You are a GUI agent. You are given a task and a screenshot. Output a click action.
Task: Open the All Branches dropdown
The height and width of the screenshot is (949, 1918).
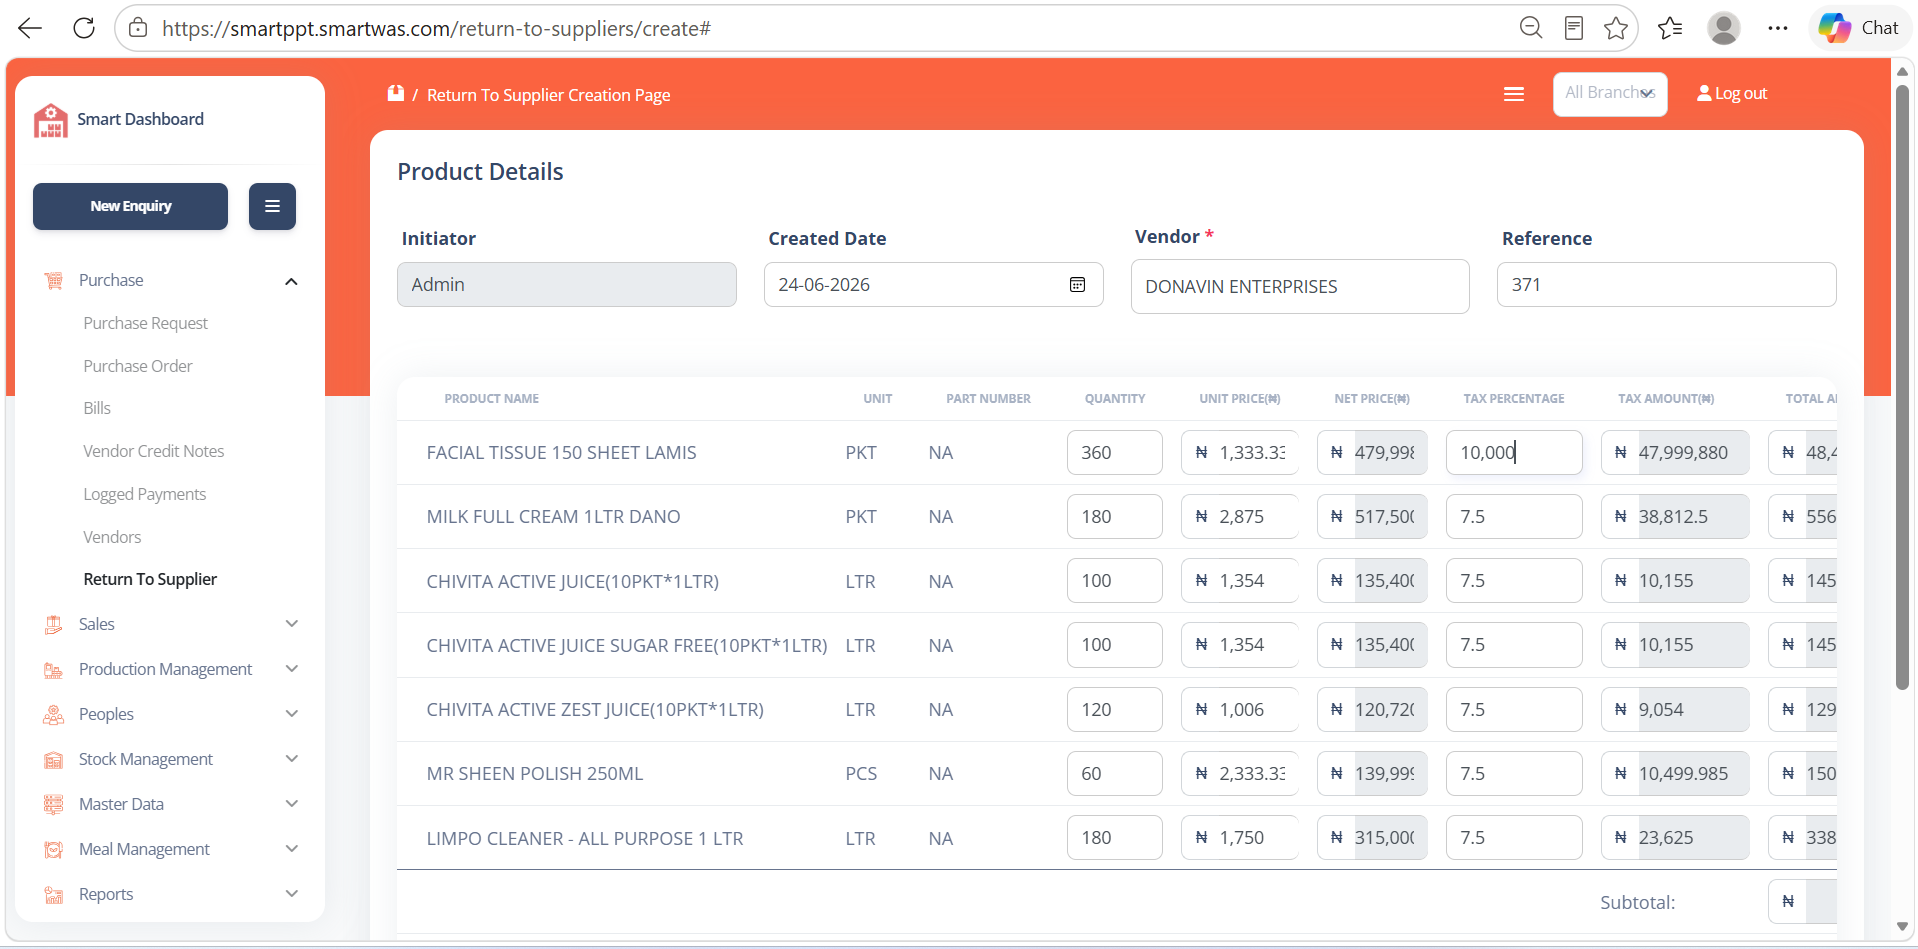tap(1610, 94)
